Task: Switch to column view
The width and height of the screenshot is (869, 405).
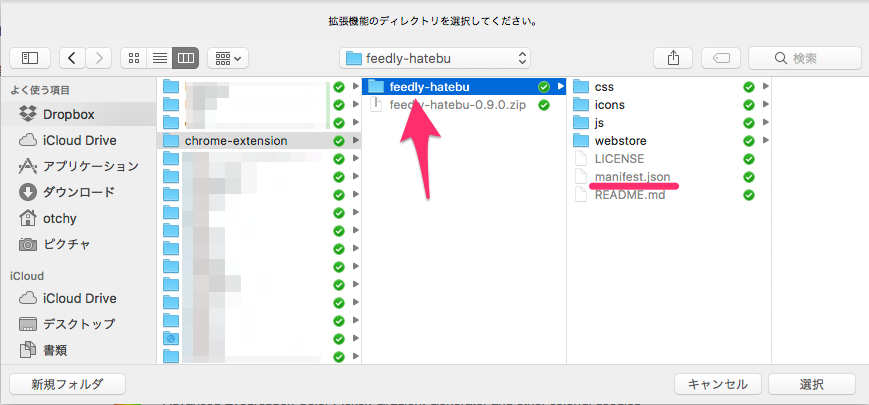Action: click(186, 58)
